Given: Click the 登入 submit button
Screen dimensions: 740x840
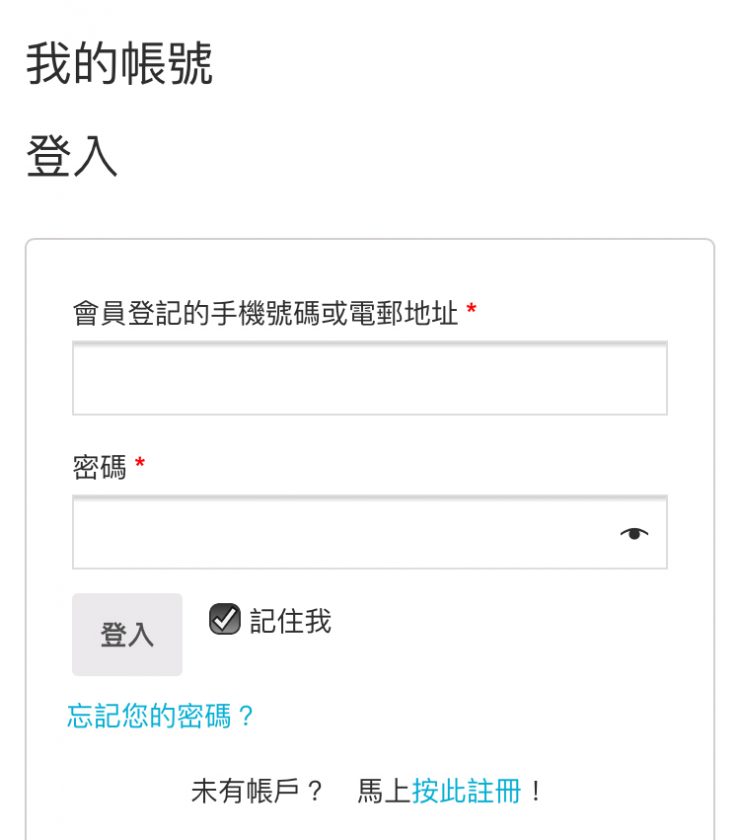Looking at the screenshot, I should coord(127,634).
